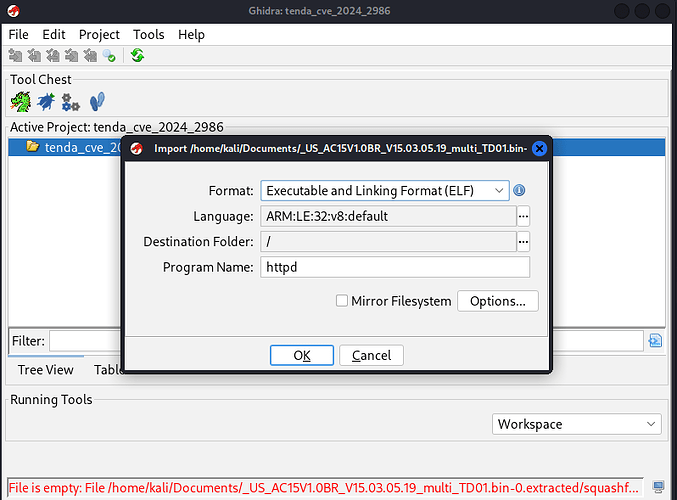Open the Project menu
The image size is (677, 500).
click(99, 35)
